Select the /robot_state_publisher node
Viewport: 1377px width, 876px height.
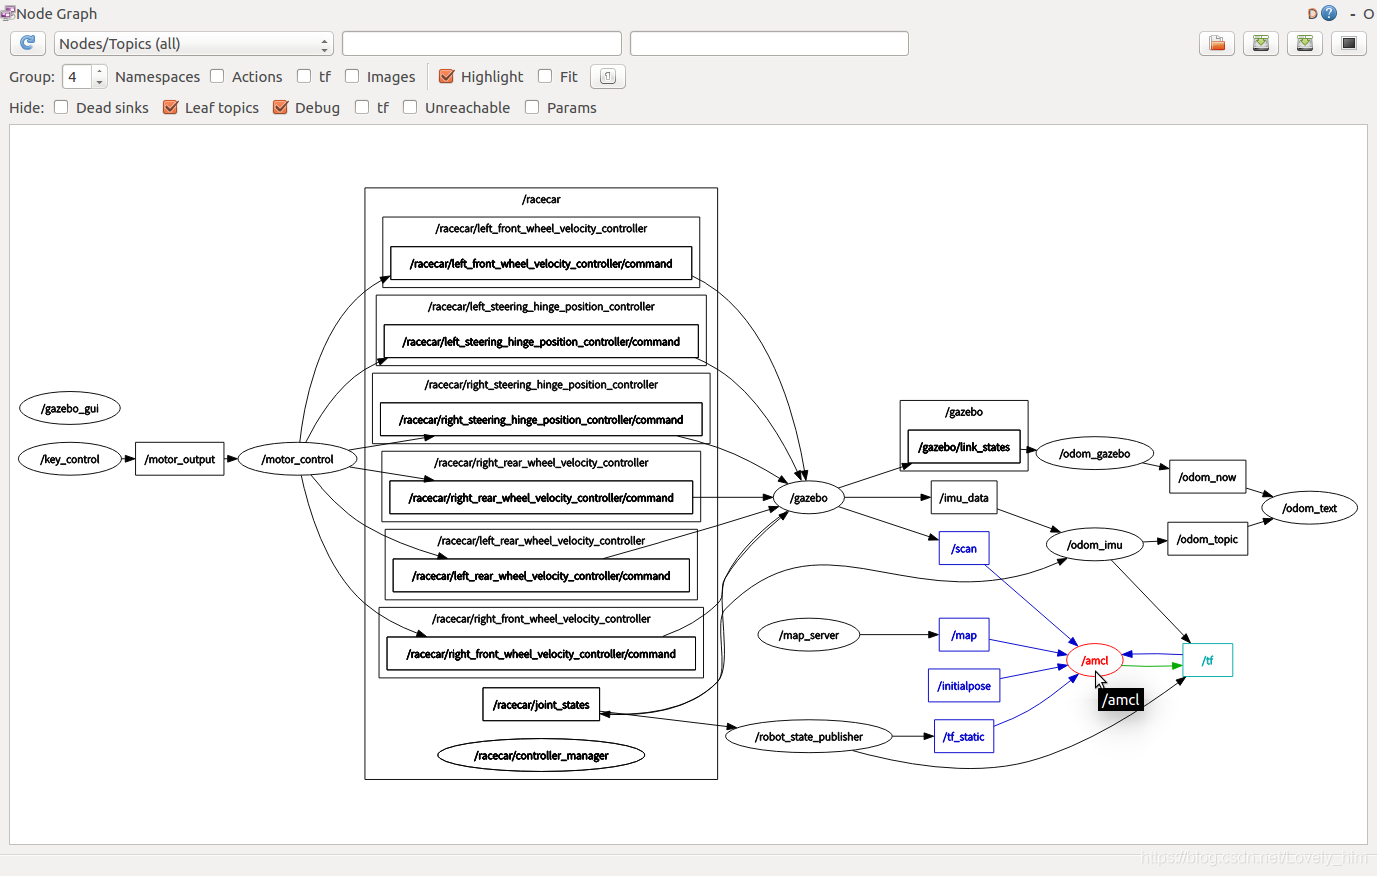click(809, 737)
